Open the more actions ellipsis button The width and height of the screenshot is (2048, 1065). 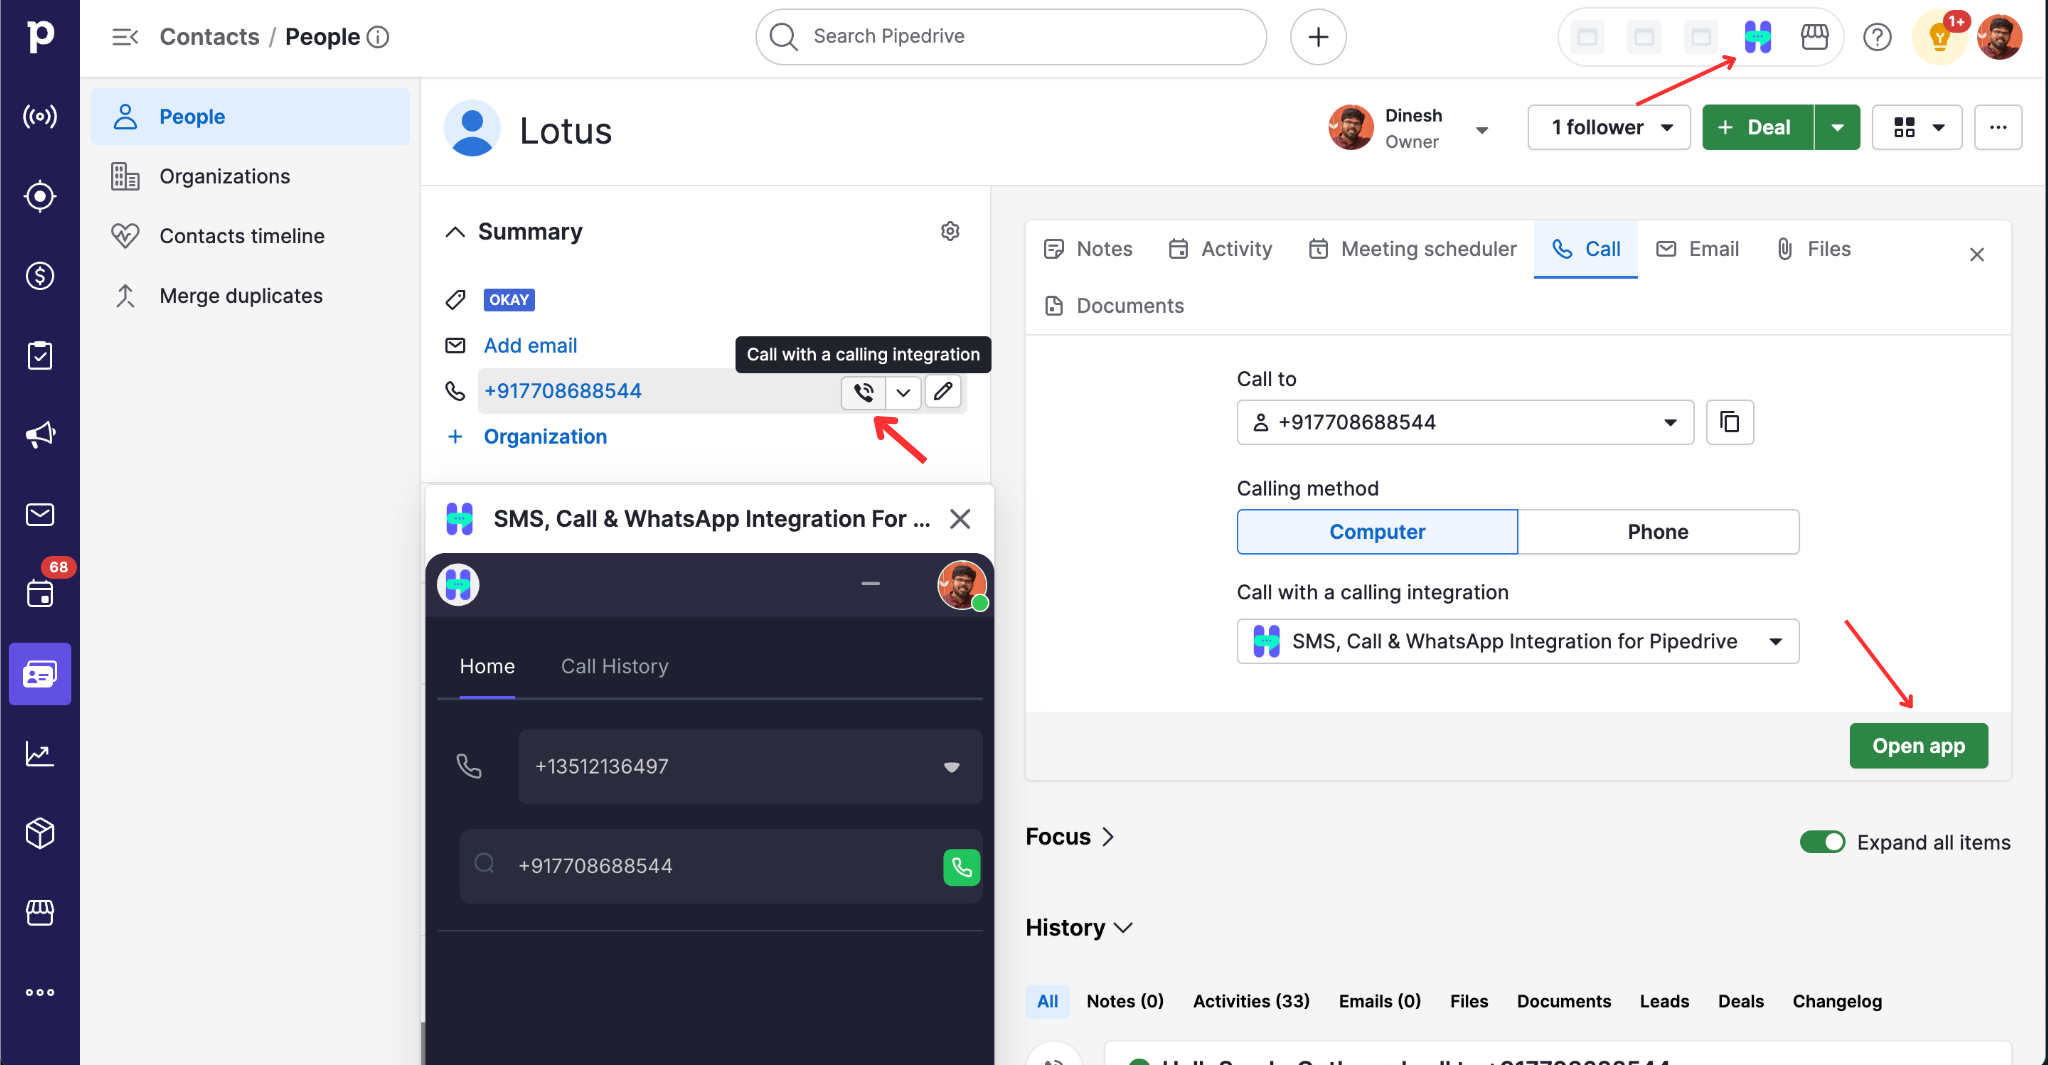[1998, 128]
